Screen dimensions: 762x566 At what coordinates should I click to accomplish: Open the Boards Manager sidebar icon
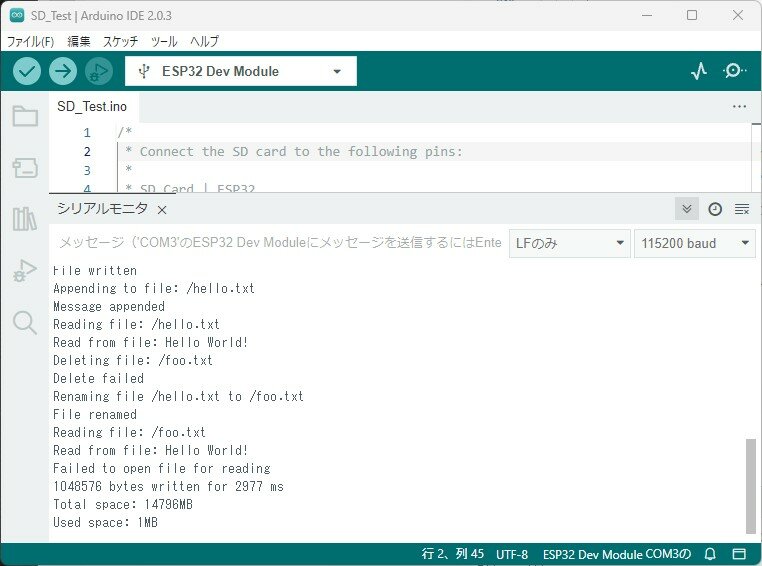[x=25, y=167]
